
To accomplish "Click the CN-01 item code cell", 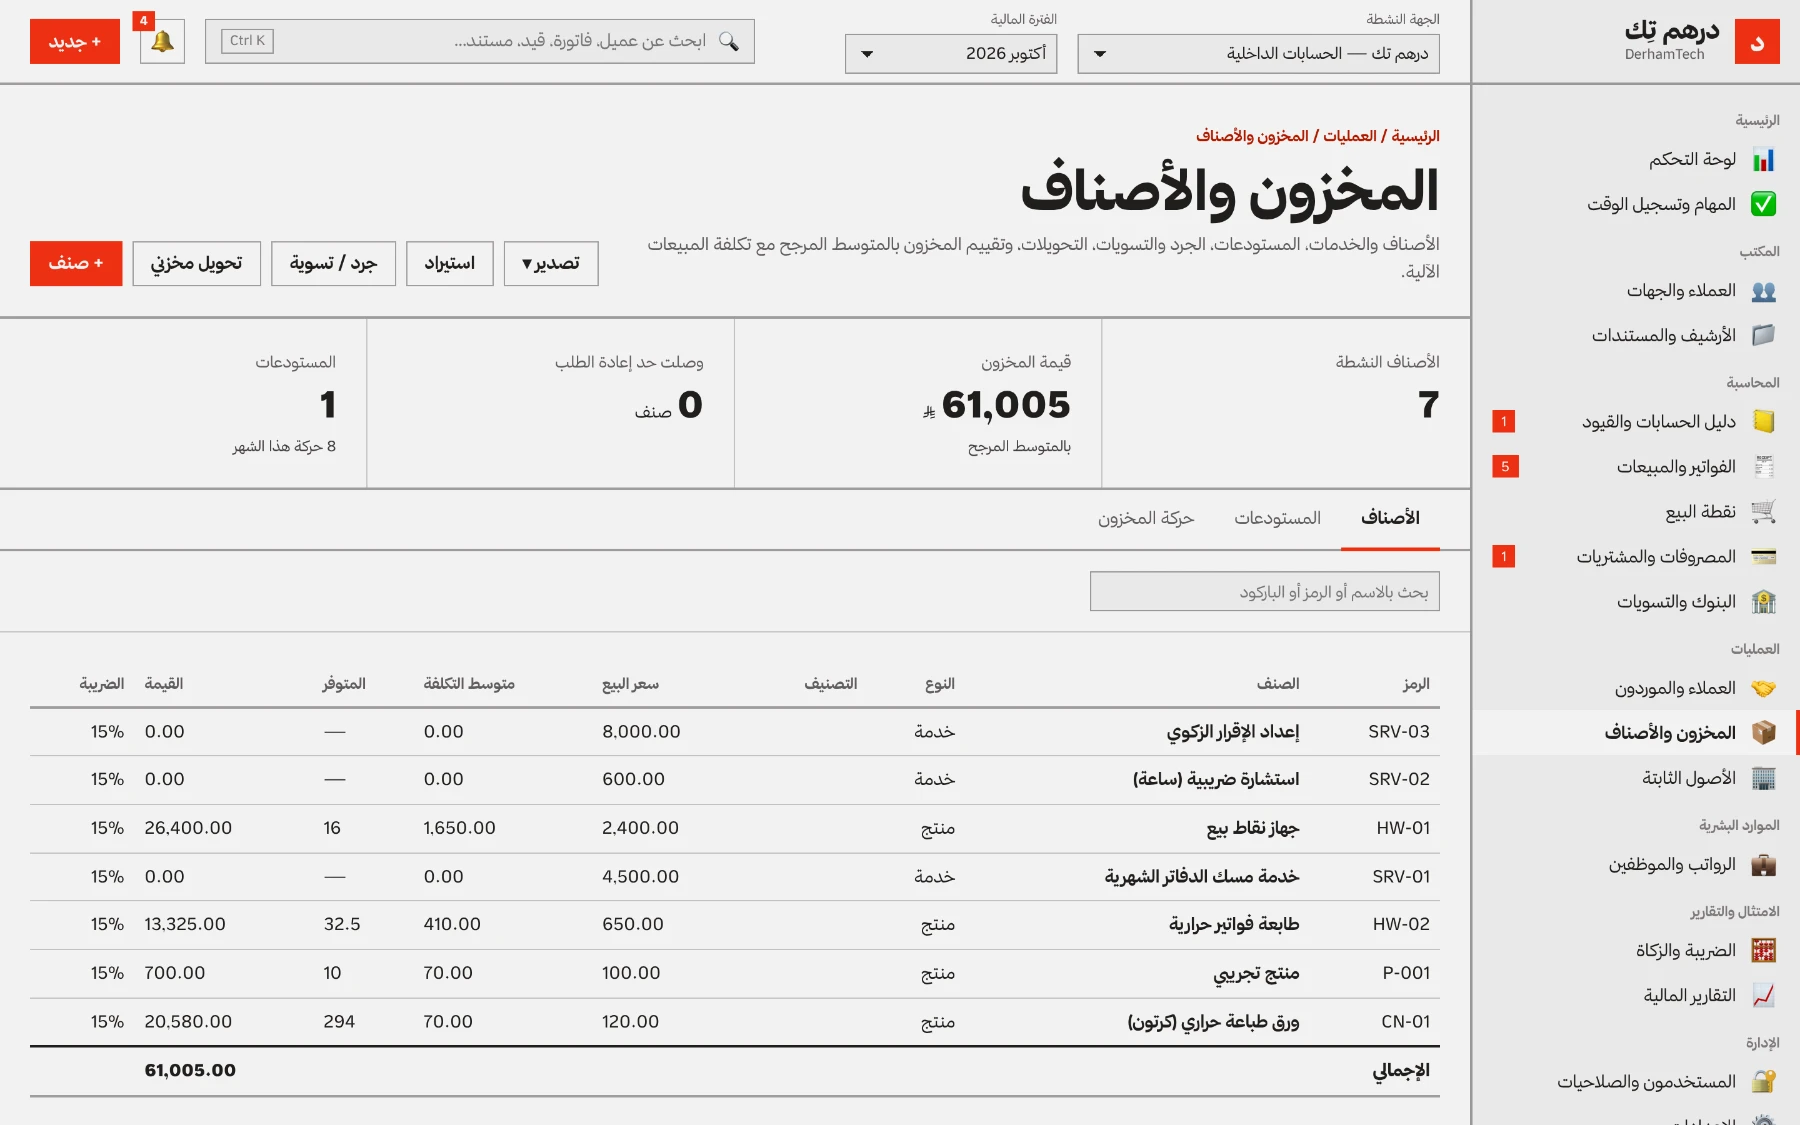I will [x=1406, y=1022].
